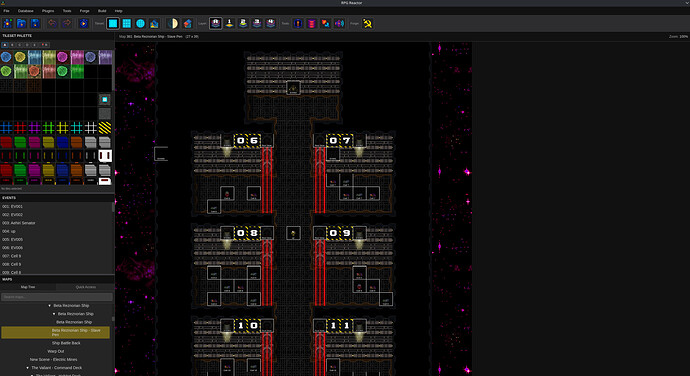Switch to layer 1 button
Image resolution: width=690 pixels, height=376 pixels.
click(x=229, y=23)
